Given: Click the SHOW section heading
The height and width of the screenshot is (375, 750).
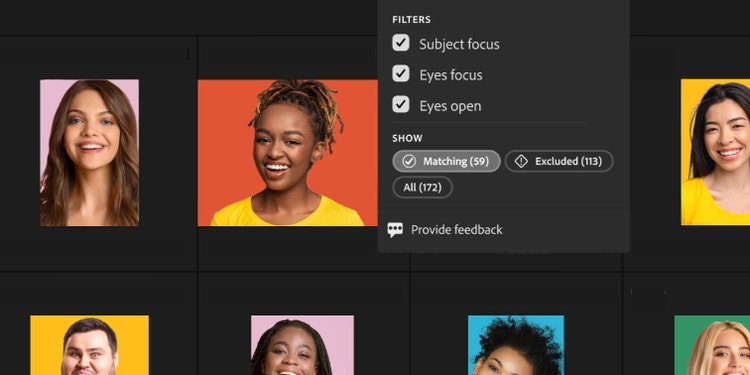Looking at the screenshot, I should (x=408, y=138).
